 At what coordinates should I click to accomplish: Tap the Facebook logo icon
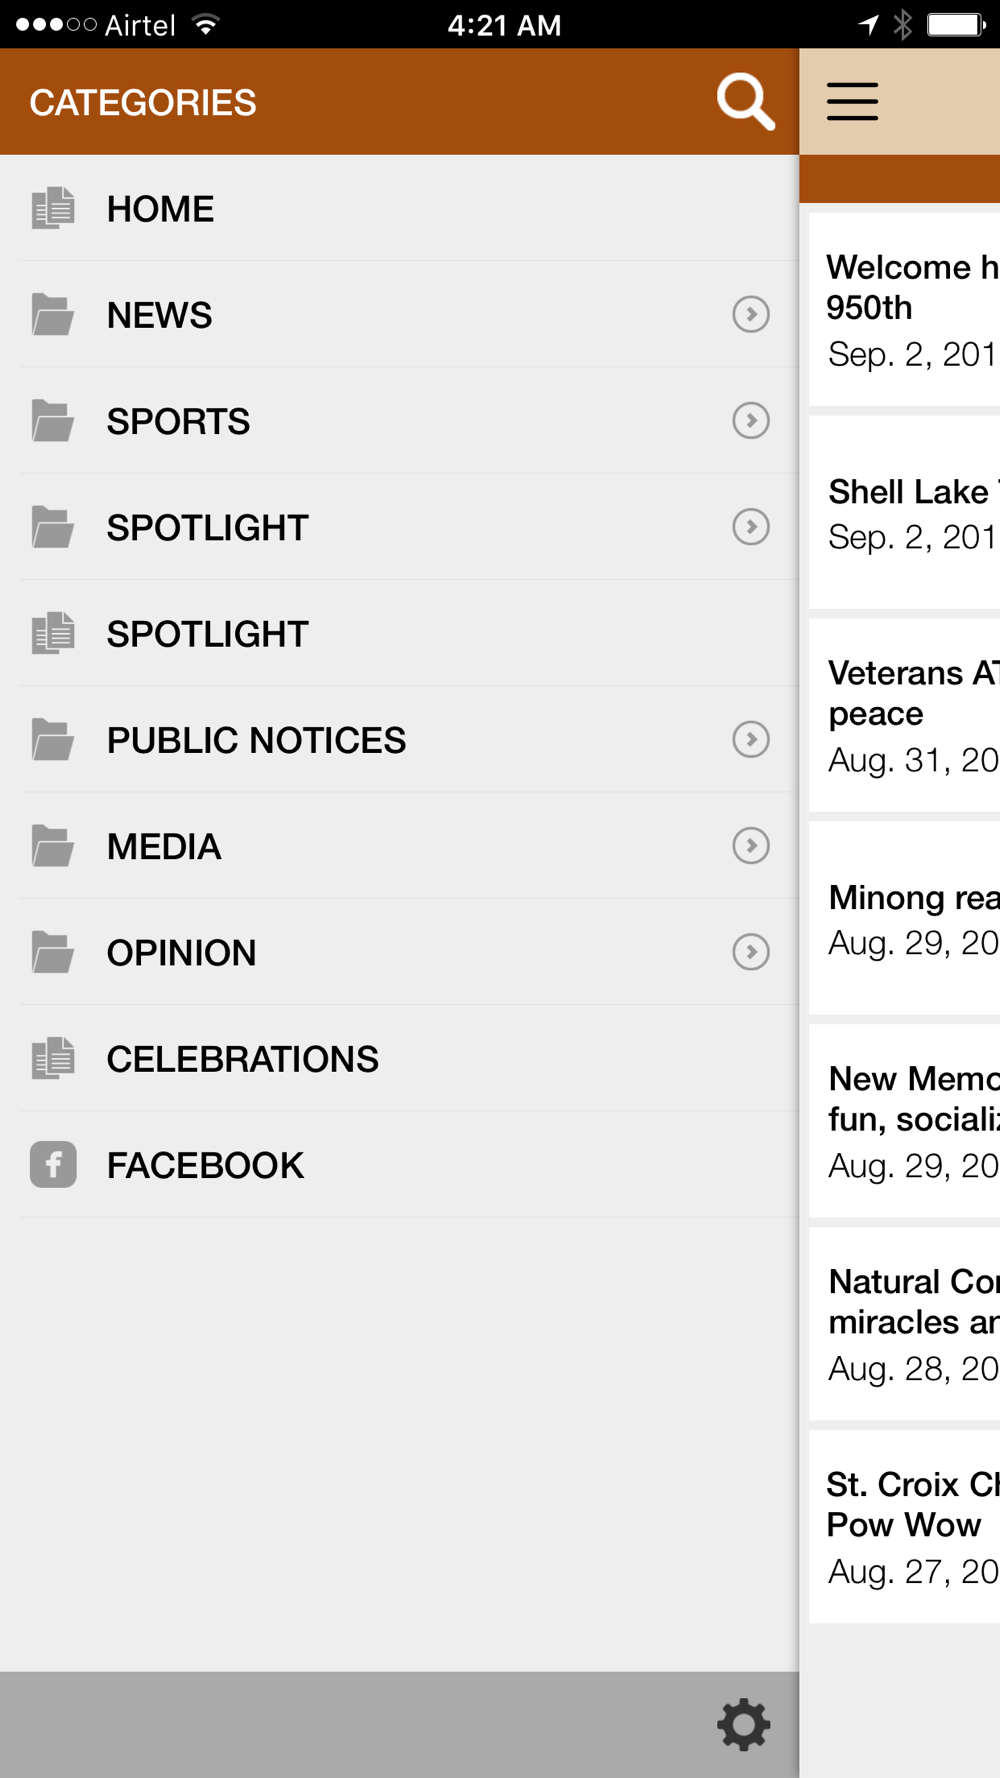point(53,1164)
